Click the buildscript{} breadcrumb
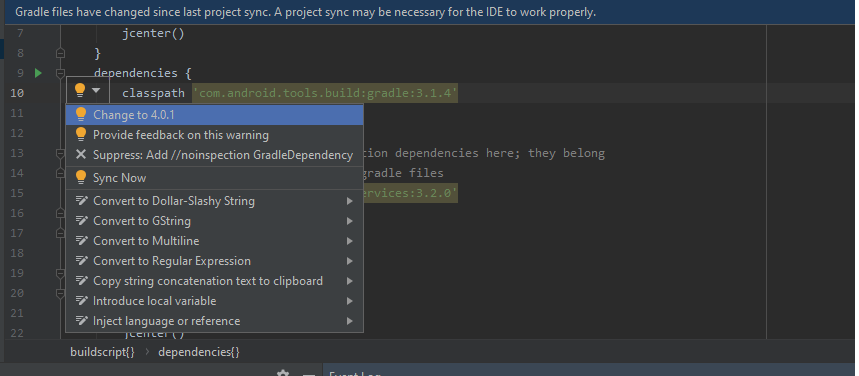 (x=102, y=352)
